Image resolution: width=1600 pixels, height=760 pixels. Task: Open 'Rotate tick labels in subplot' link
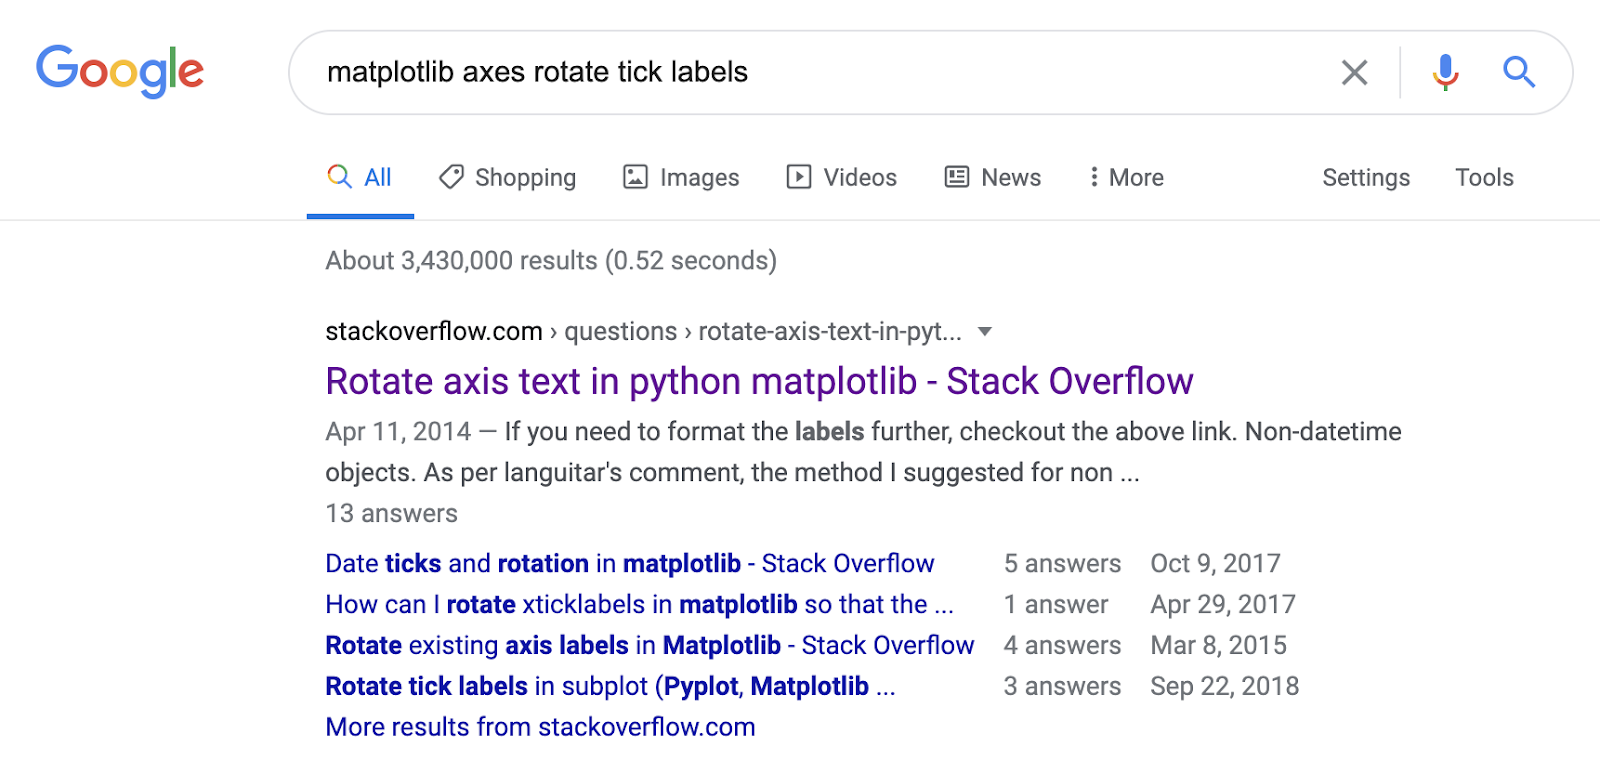[x=610, y=686]
